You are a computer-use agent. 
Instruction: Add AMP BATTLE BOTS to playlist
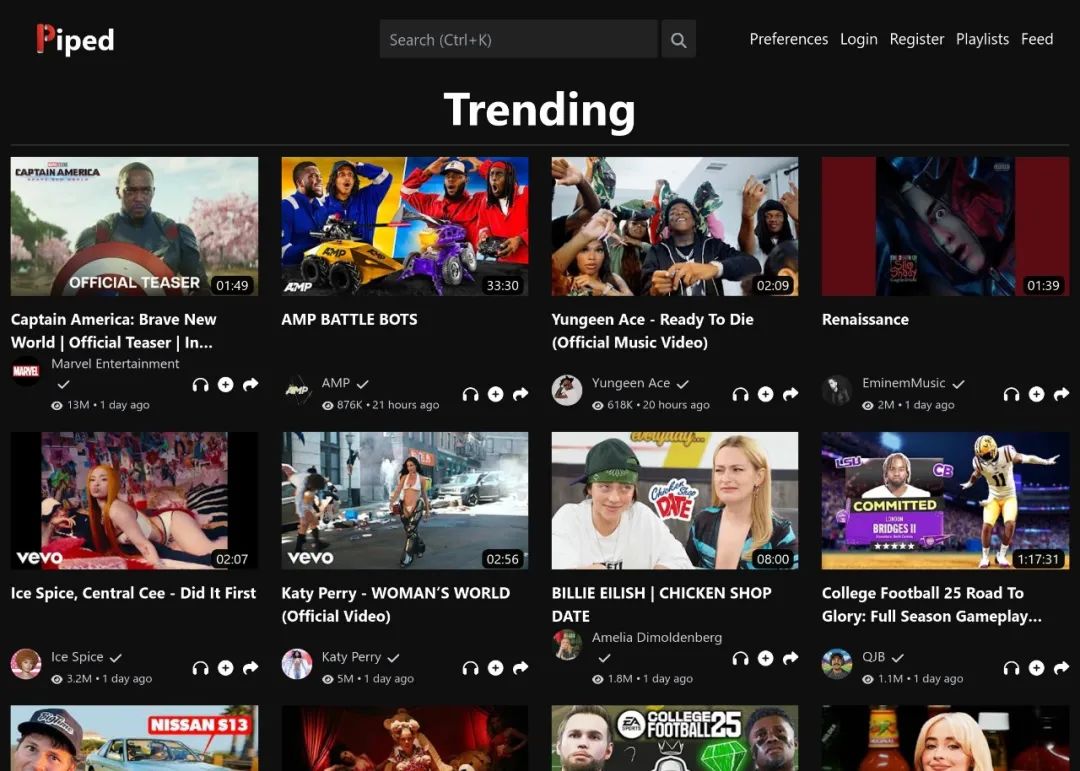(x=495, y=394)
